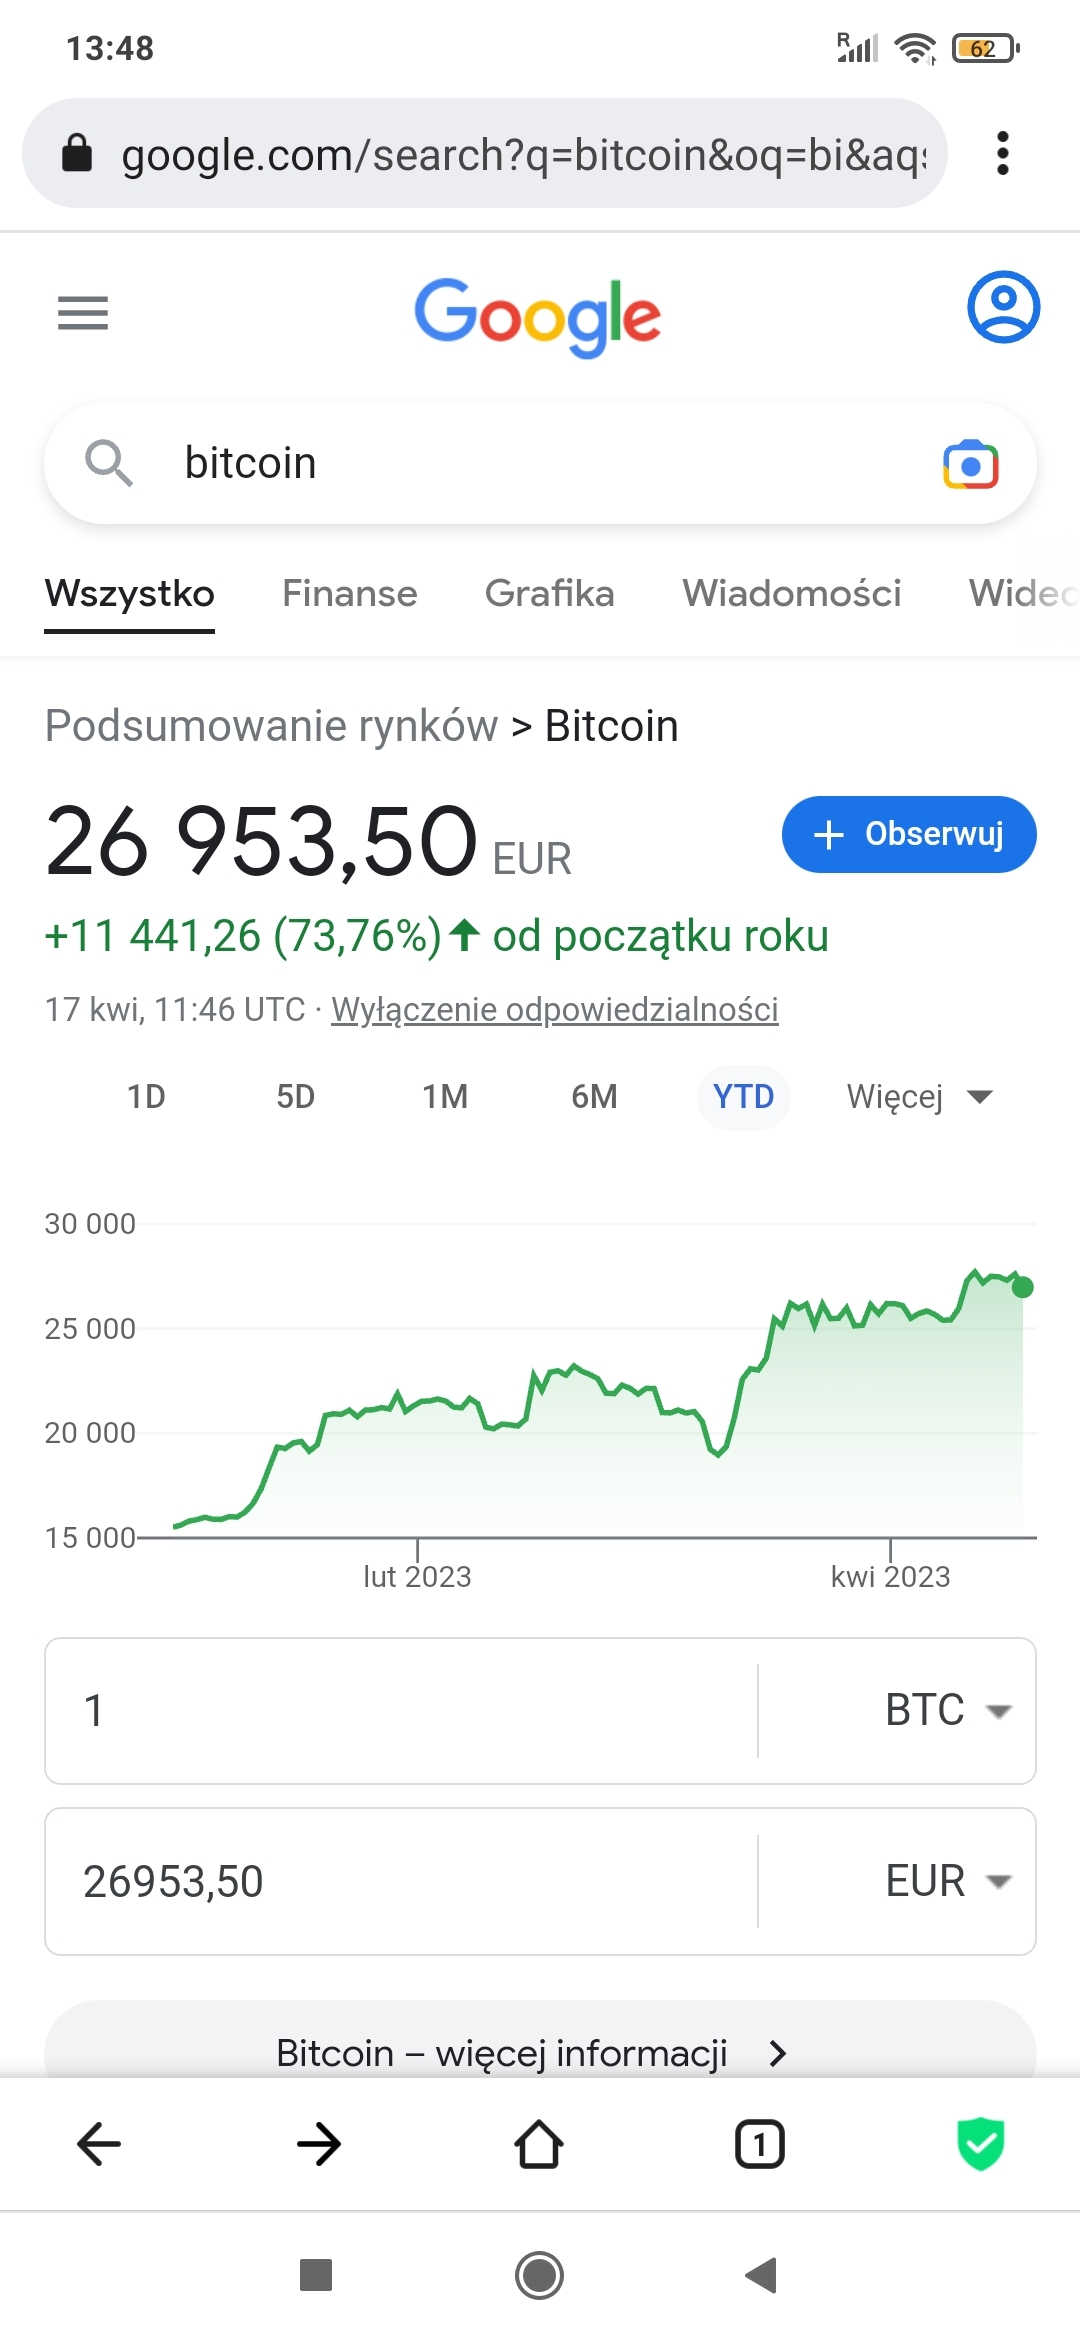Open the EUR currency dropdown
The height and width of the screenshot is (2340, 1080).
coord(946,1881)
